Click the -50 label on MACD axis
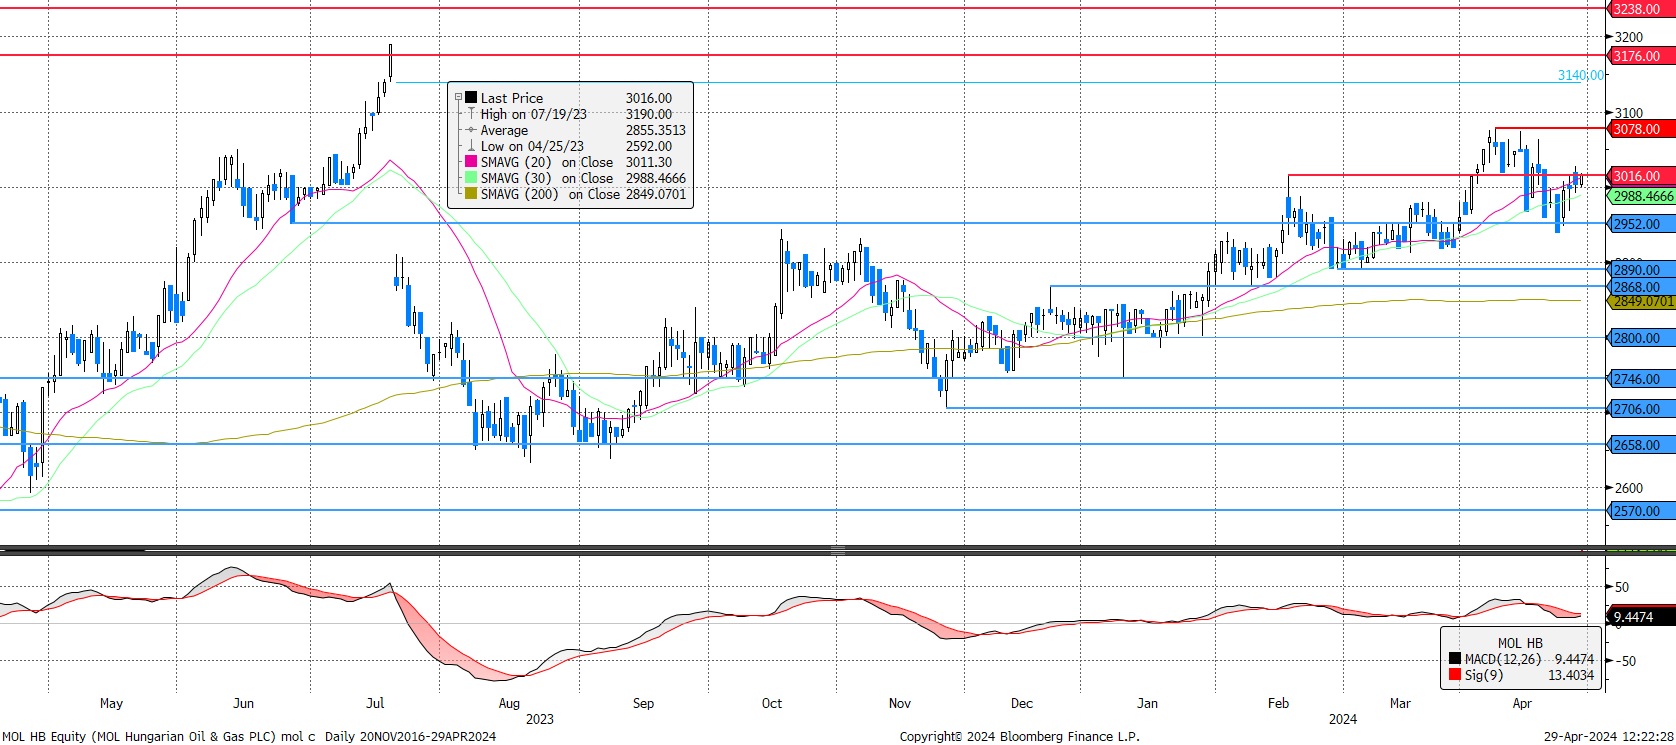 (x=1625, y=661)
